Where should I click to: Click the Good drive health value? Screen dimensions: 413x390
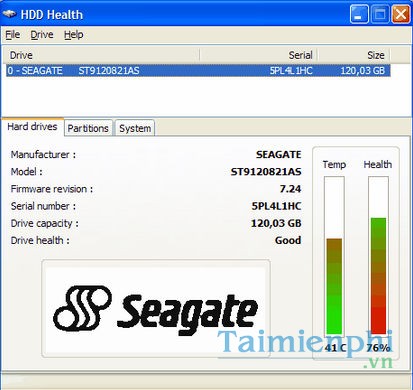click(x=288, y=240)
